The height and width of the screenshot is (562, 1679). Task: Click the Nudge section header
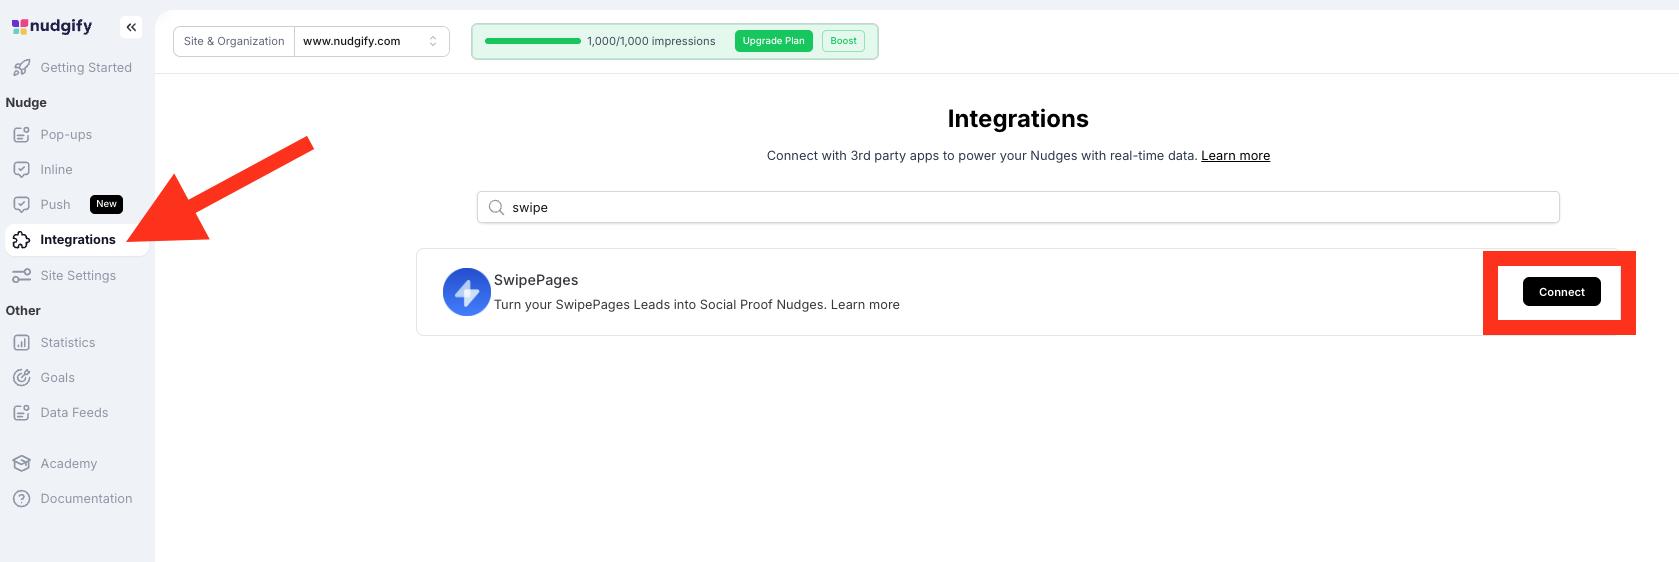(26, 103)
